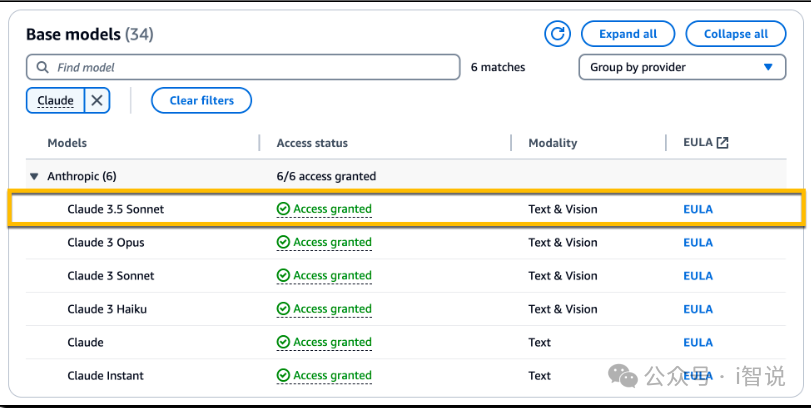The height and width of the screenshot is (408, 811).
Task: Open the EULA link for Claude Instant
Action: [x=697, y=376]
